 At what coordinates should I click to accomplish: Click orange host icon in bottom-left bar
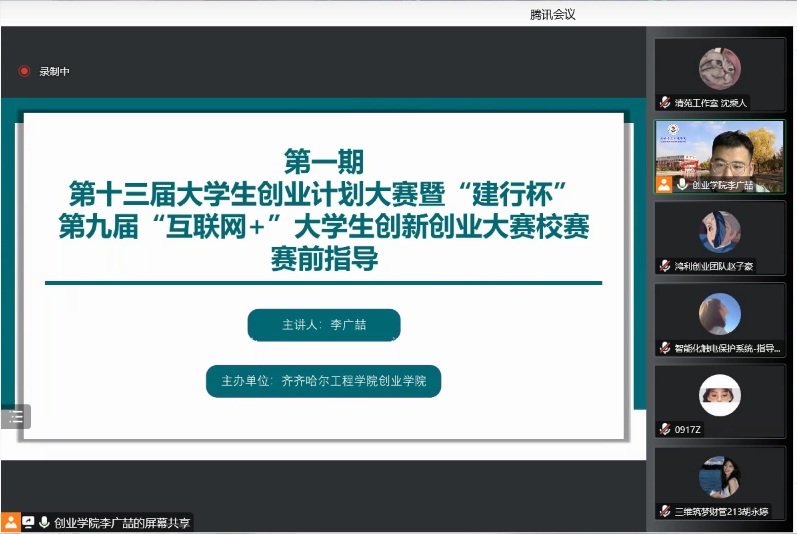[11, 522]
